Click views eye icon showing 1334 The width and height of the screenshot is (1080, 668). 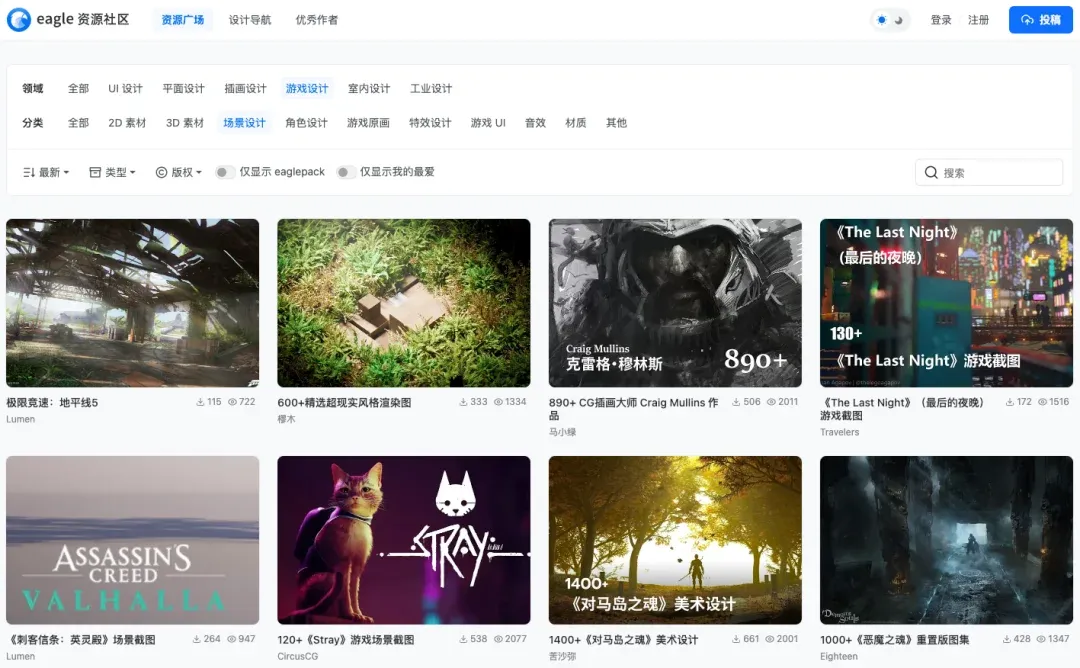[498, 401]
